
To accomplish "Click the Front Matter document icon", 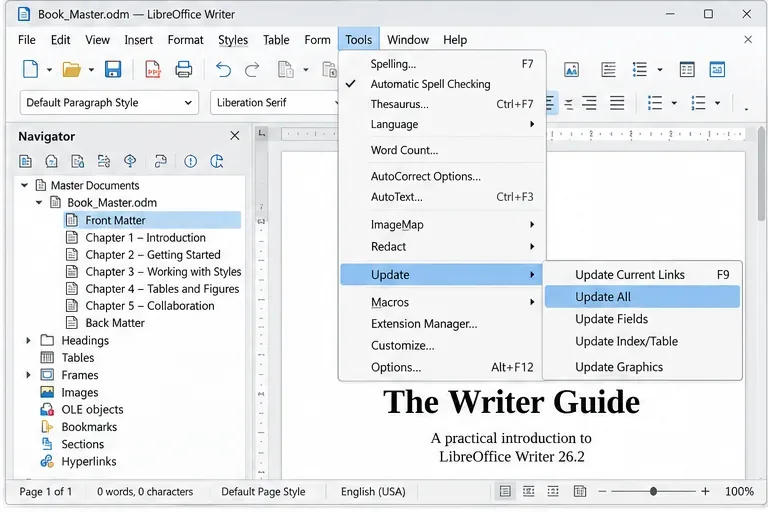I will 72,220.
